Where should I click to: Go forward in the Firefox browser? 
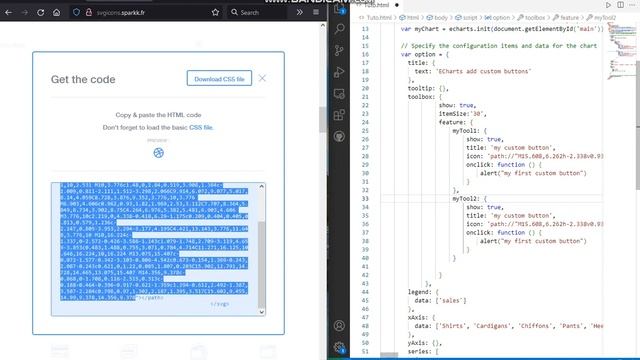pos(24,13)
